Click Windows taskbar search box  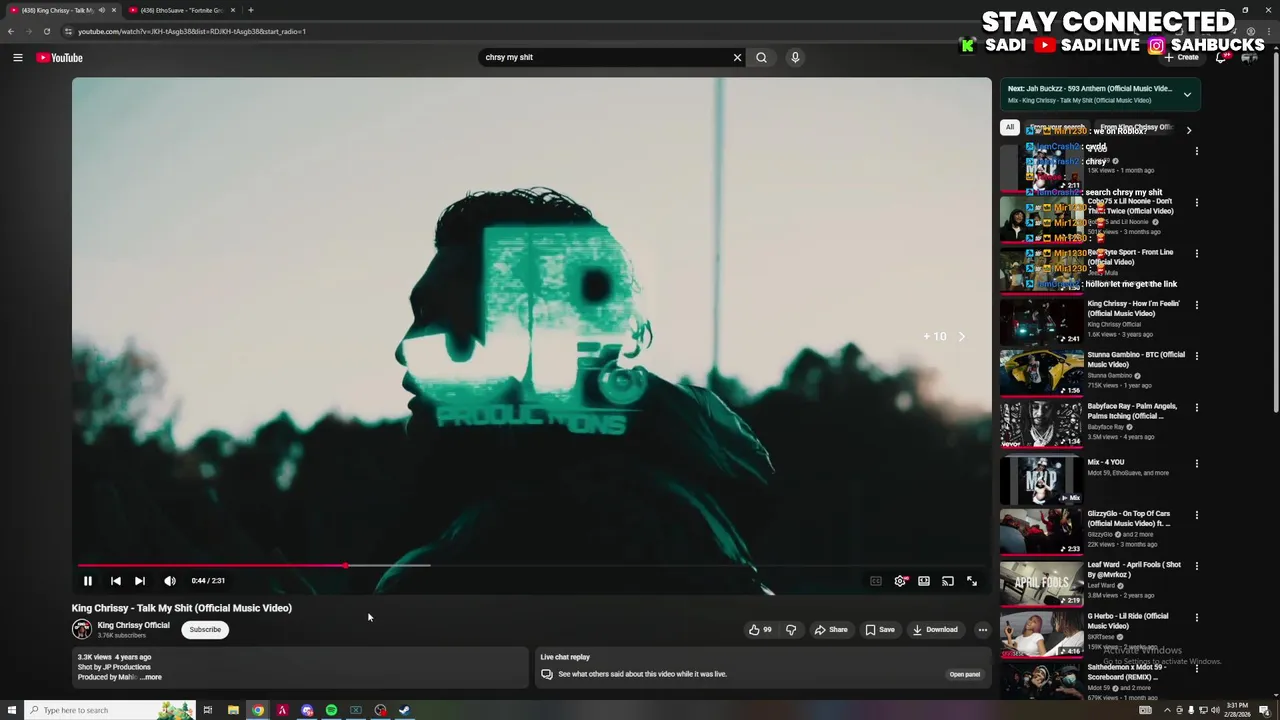point(110,710)
